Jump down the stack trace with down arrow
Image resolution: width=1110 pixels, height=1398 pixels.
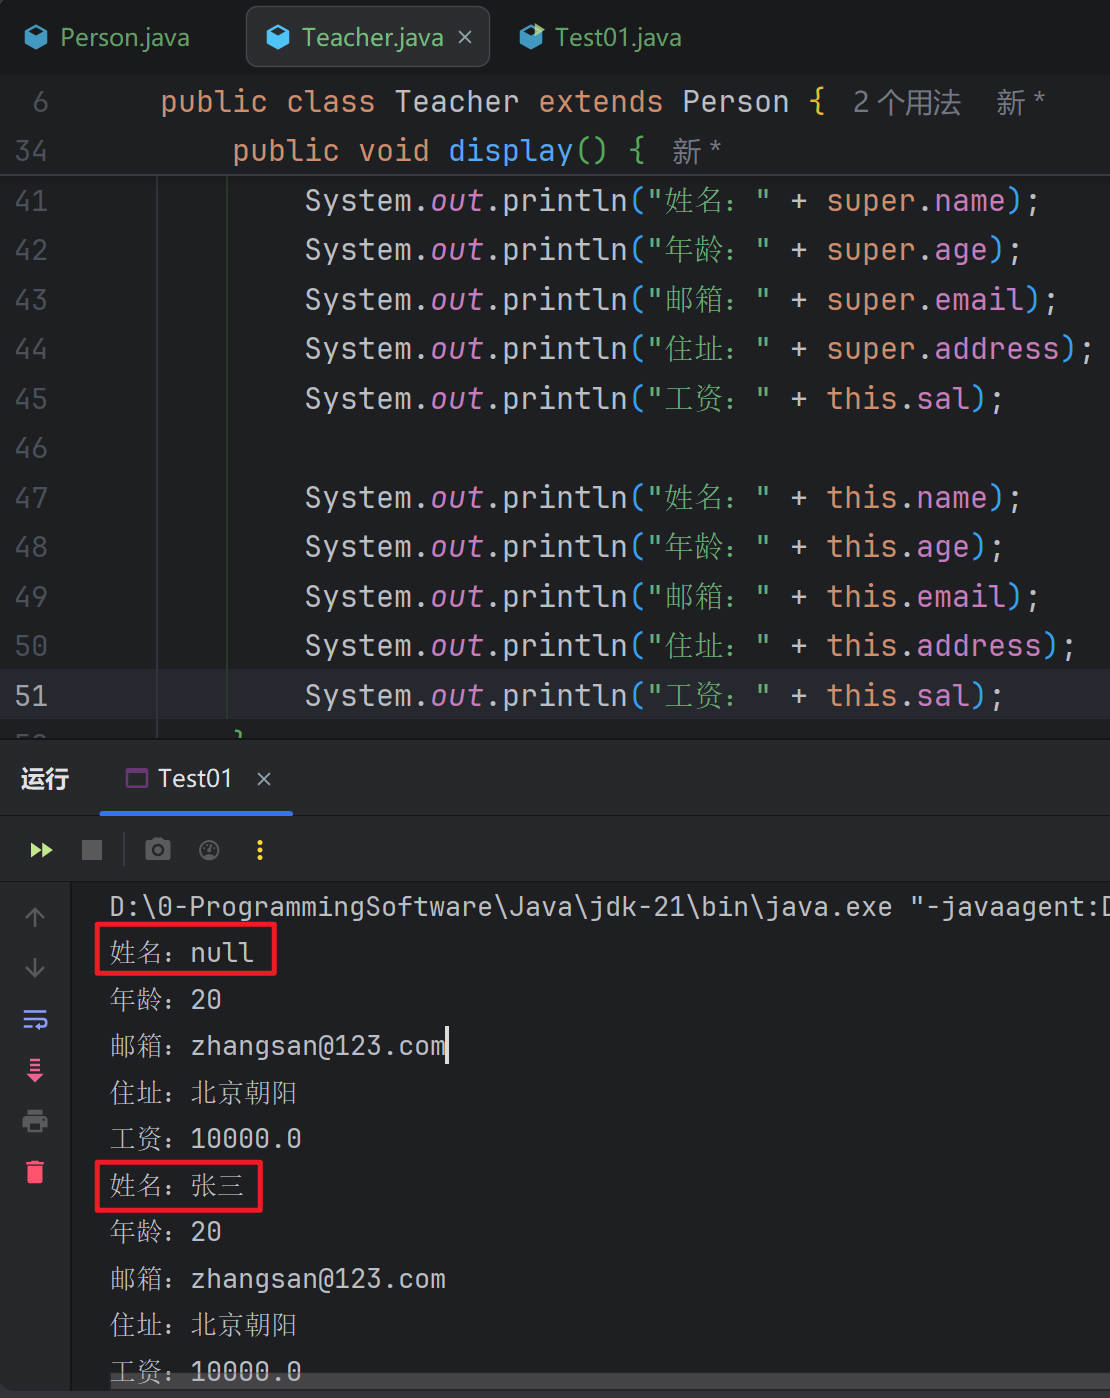coord(35,968)
